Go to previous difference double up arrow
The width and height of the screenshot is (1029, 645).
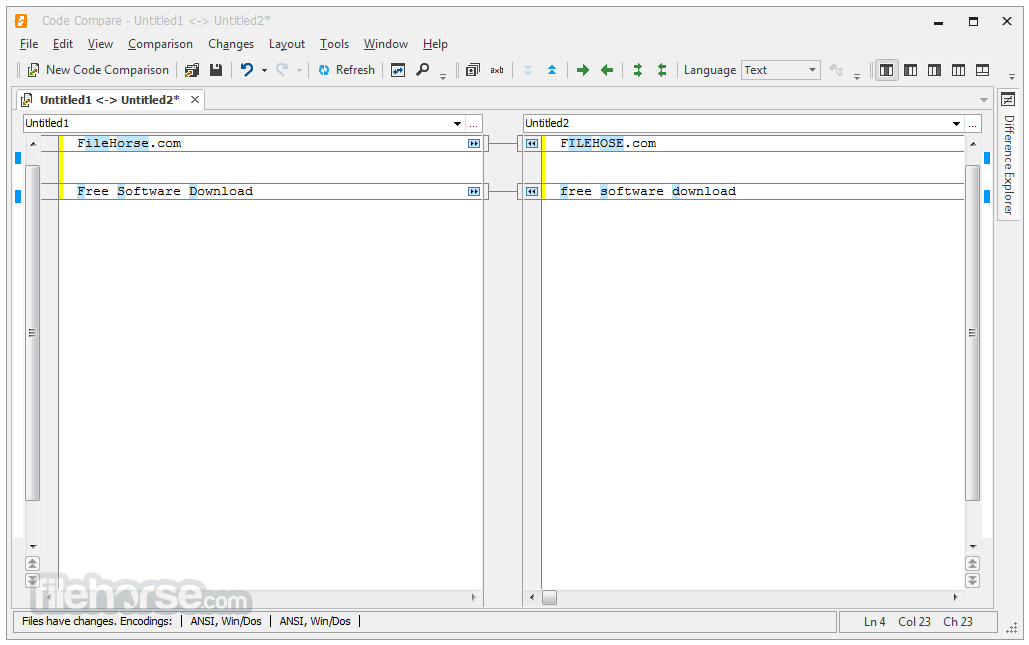pos(552,70)
